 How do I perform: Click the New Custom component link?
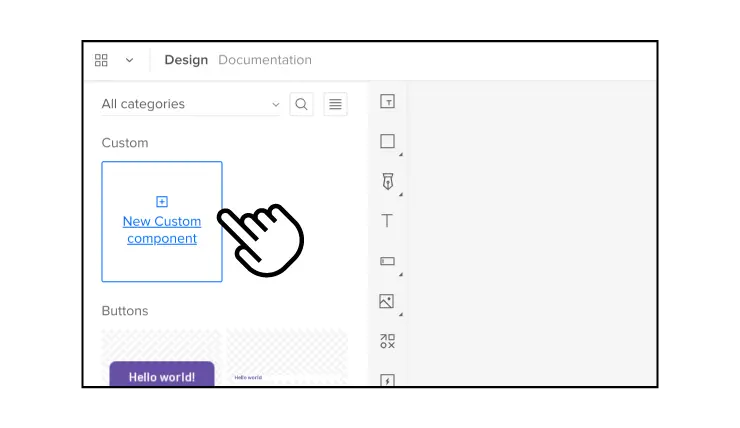(162, 230)
